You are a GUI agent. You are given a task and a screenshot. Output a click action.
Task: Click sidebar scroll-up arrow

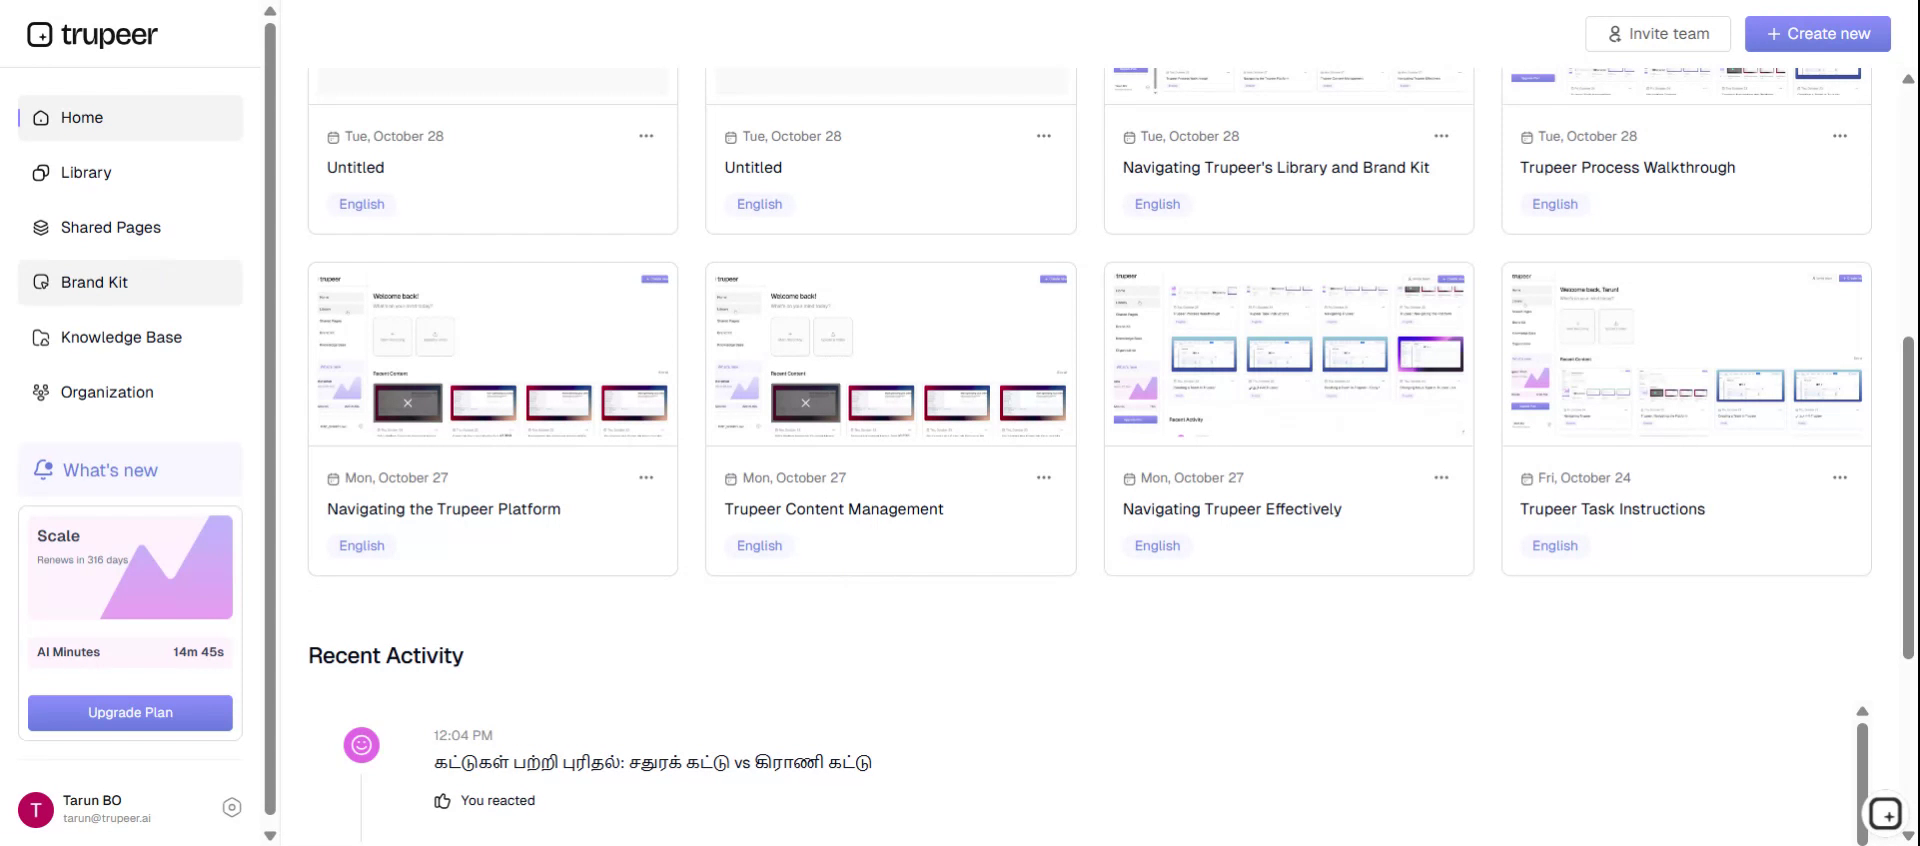[x=270, y=11]
